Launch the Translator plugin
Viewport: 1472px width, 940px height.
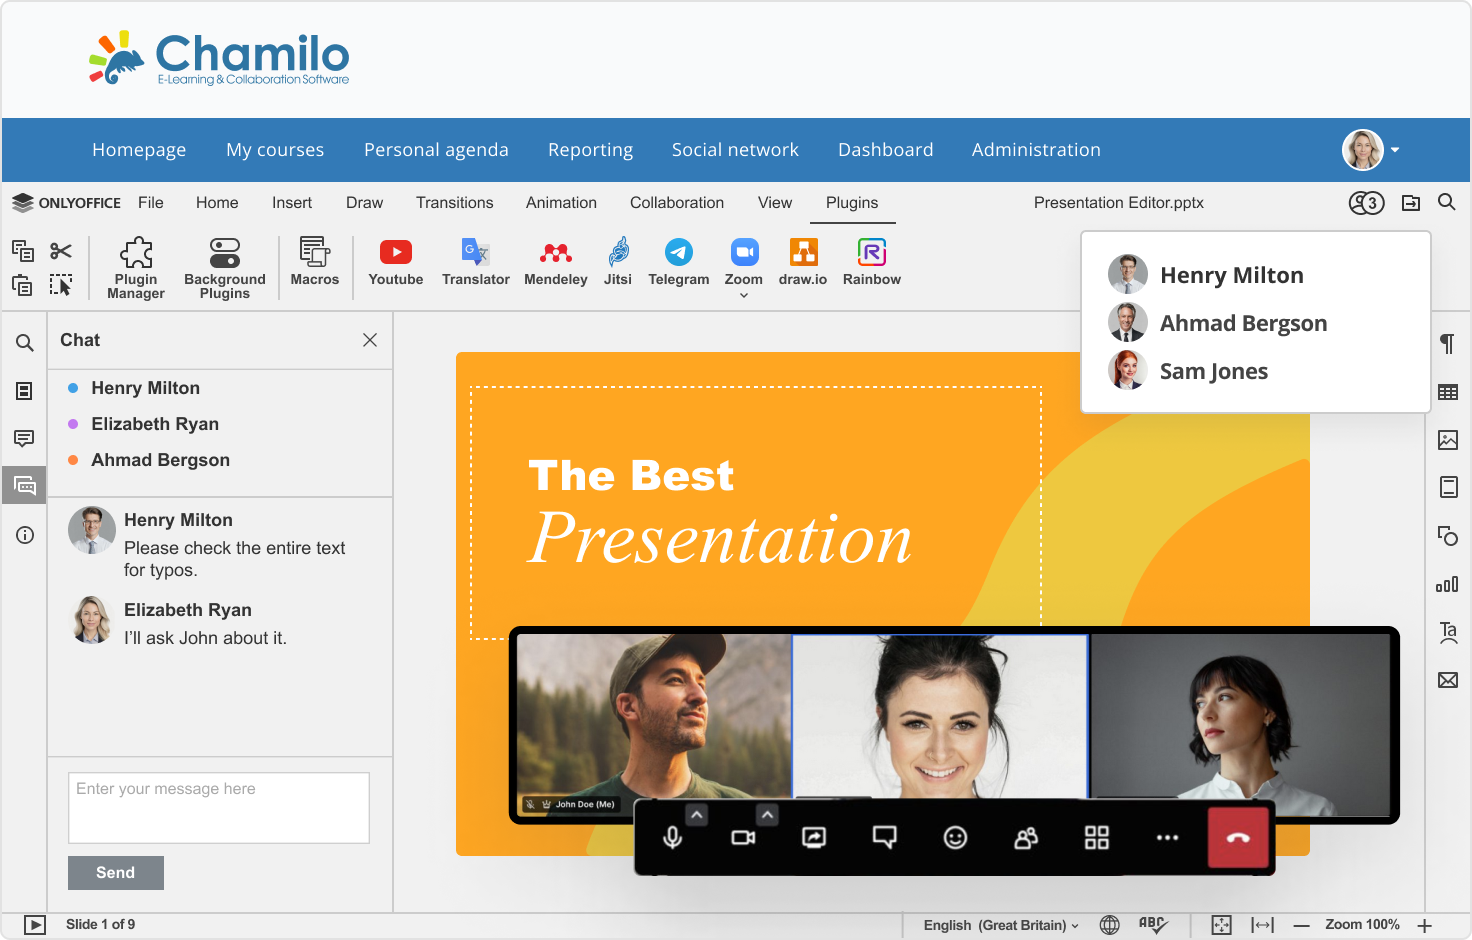point(475,262)
